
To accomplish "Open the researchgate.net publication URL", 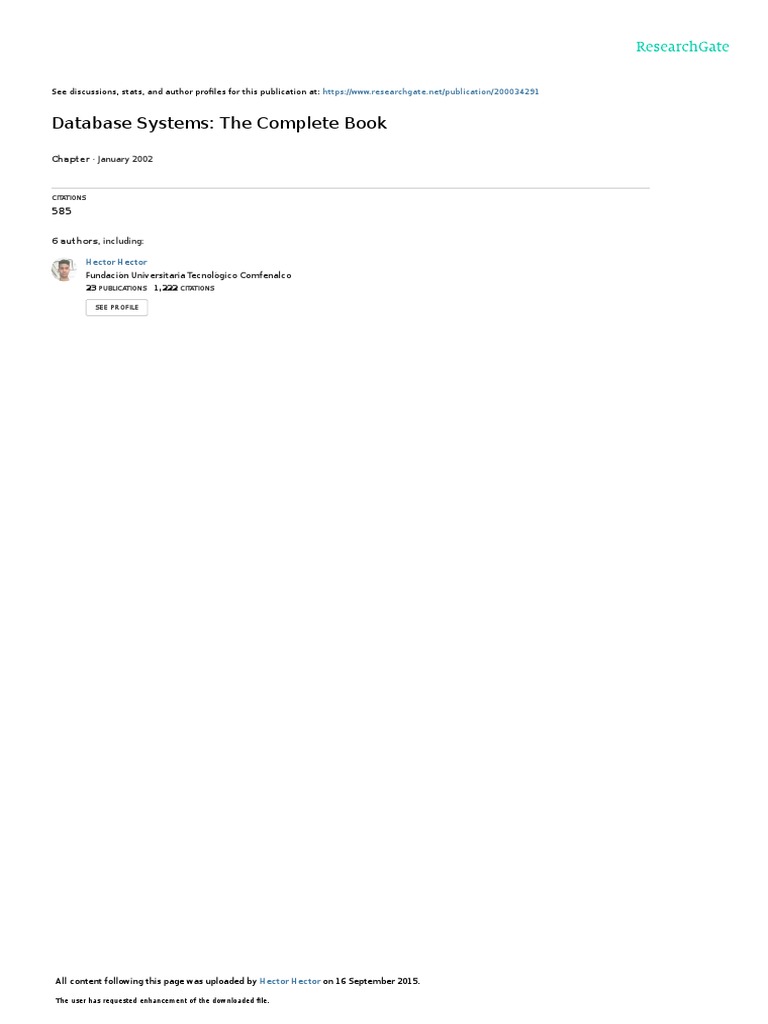I will pos(430,91).
